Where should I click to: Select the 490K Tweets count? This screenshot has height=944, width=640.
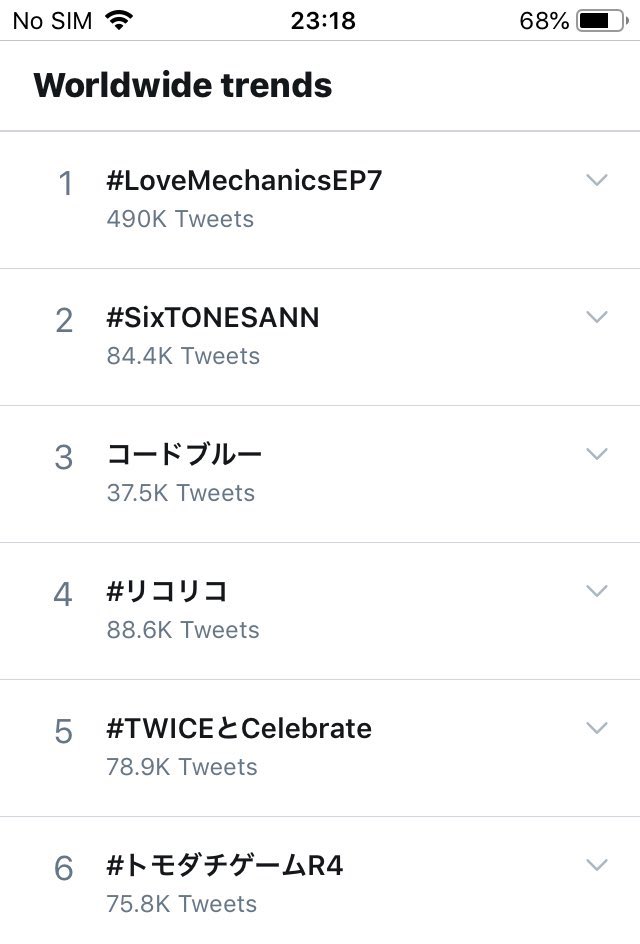click(x=180, y=219)
